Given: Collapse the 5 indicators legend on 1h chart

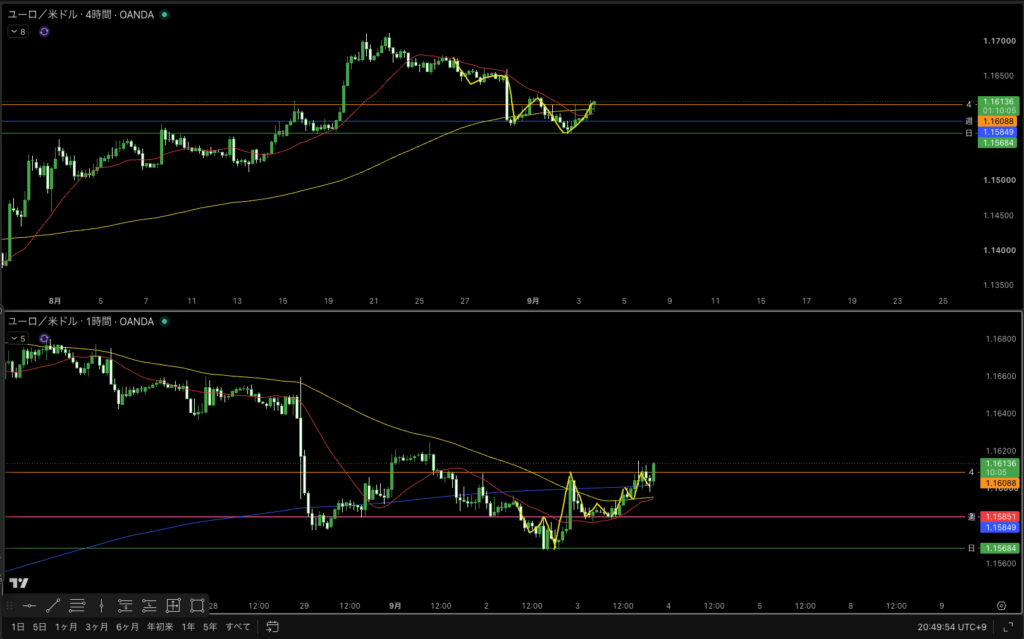Looking at the screenshot, I should click(18, 338).
